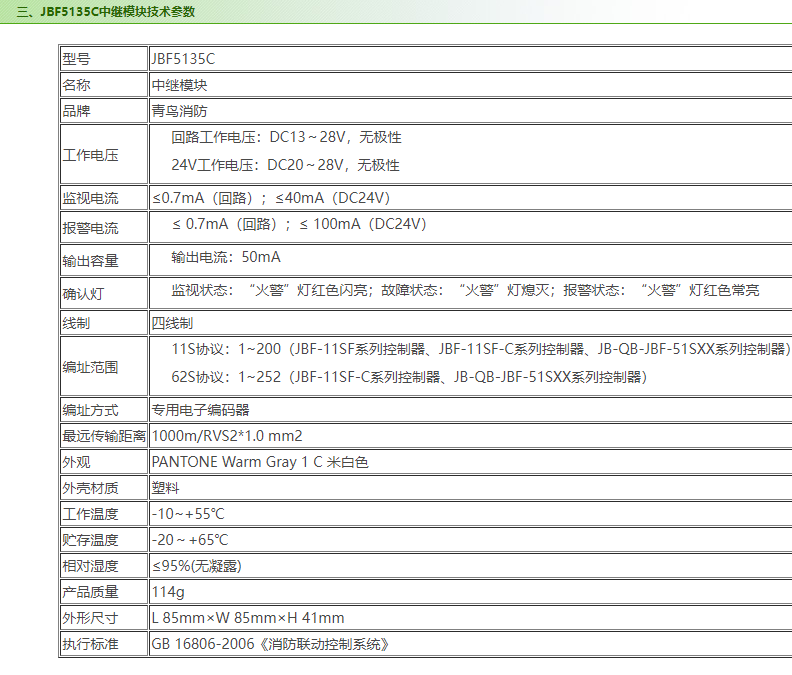792x675 pixels.
Task: Click the value 1000m/RVS2*1.0 mm2
Action: click(227, 436)
